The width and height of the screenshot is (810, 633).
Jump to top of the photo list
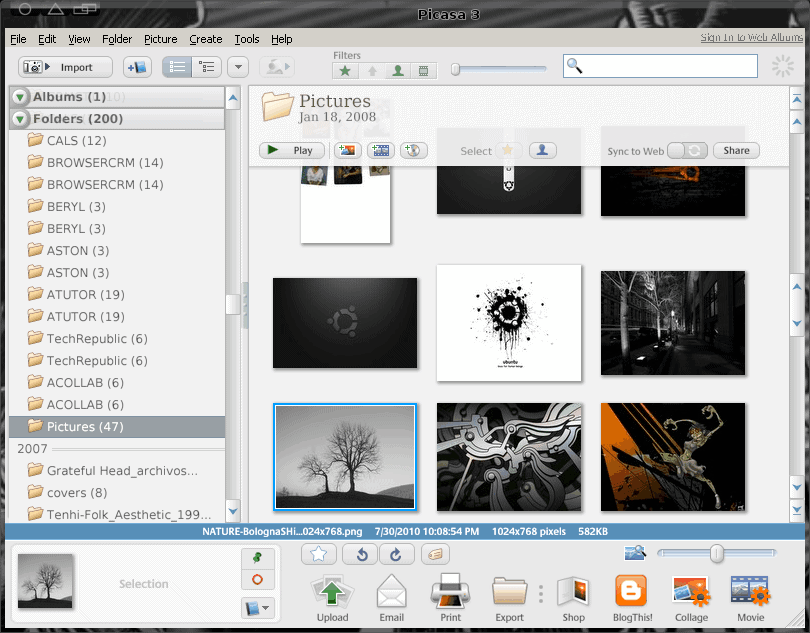tap(797, 99)
